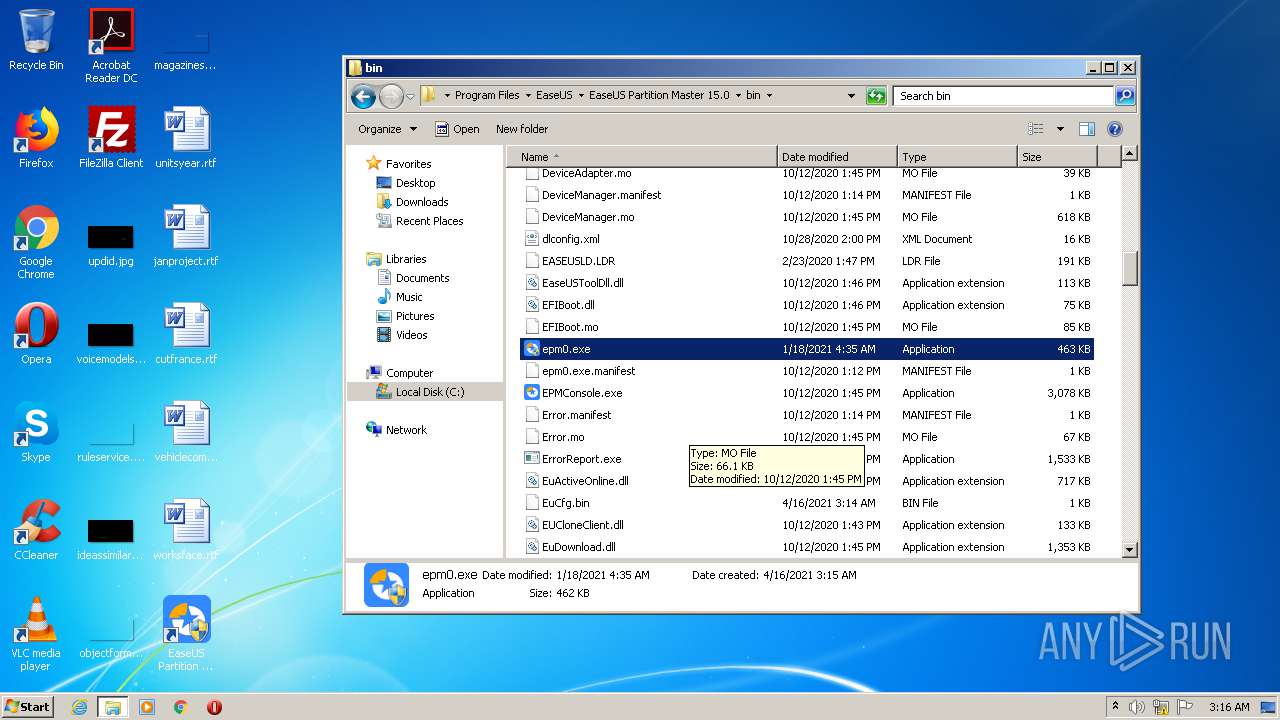The width and height of the screenshot is (1280, 720).
Task: Click the volume tray icon
Action: [x=1138, y=707]
